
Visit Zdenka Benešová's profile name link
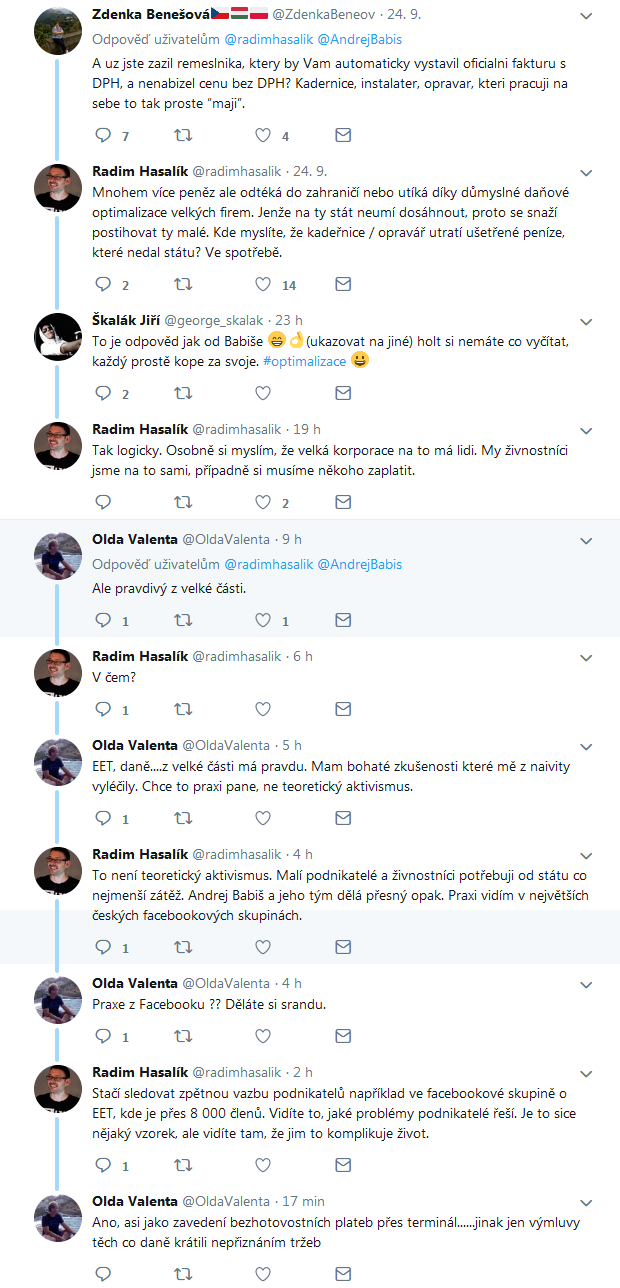[150, 16]
